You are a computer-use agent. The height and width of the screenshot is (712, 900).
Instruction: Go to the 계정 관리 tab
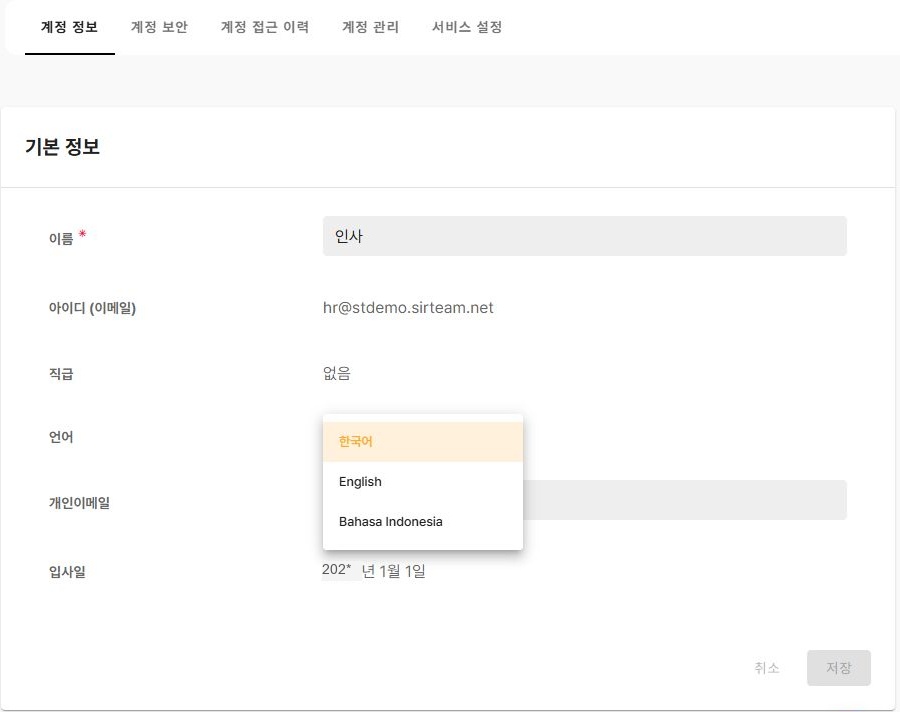click(370, 27)
